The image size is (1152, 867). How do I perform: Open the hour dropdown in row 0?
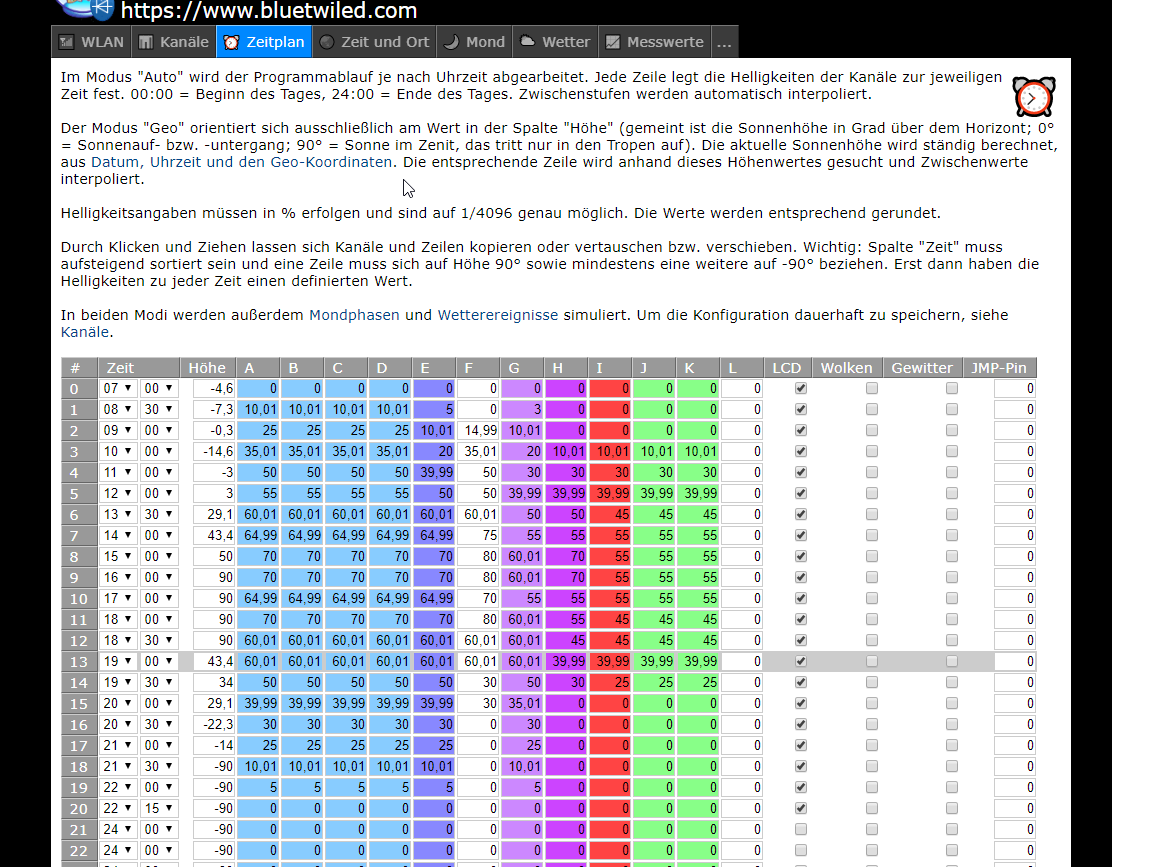pos(117,388)
